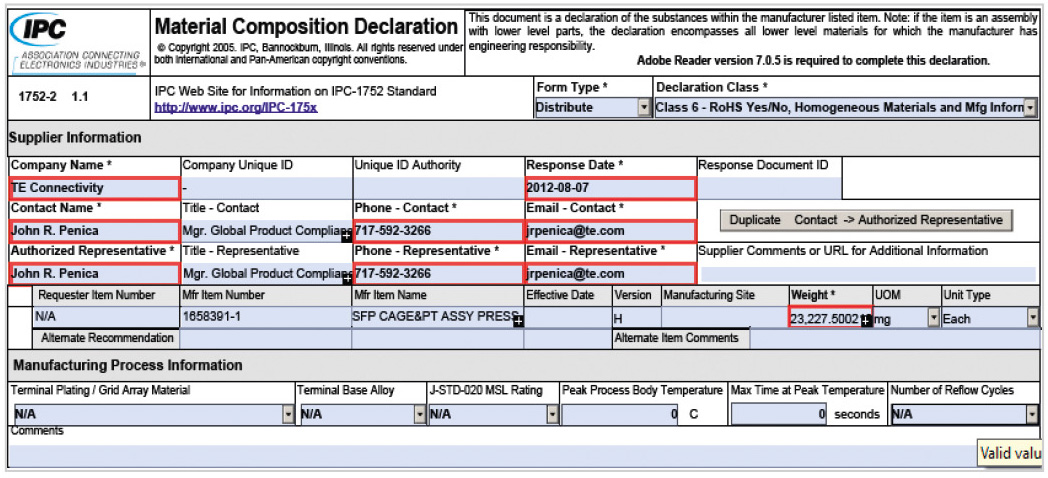Click the Material Composition Declaration title
The image size is (1048, 478).
click(306, 27)
